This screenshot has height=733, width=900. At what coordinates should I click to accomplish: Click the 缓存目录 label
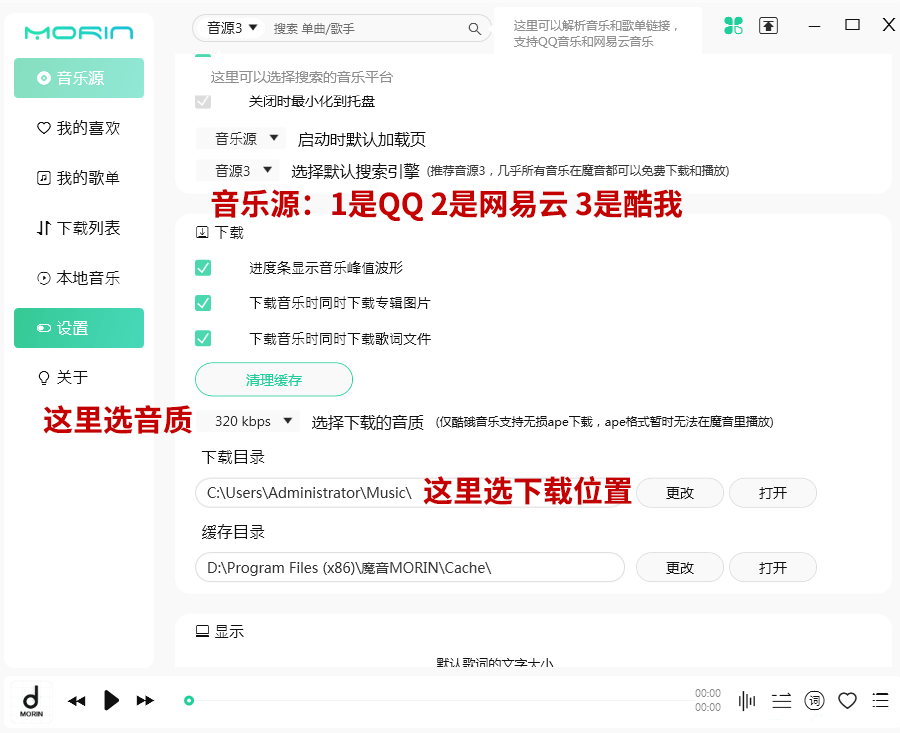click(233, 532)
